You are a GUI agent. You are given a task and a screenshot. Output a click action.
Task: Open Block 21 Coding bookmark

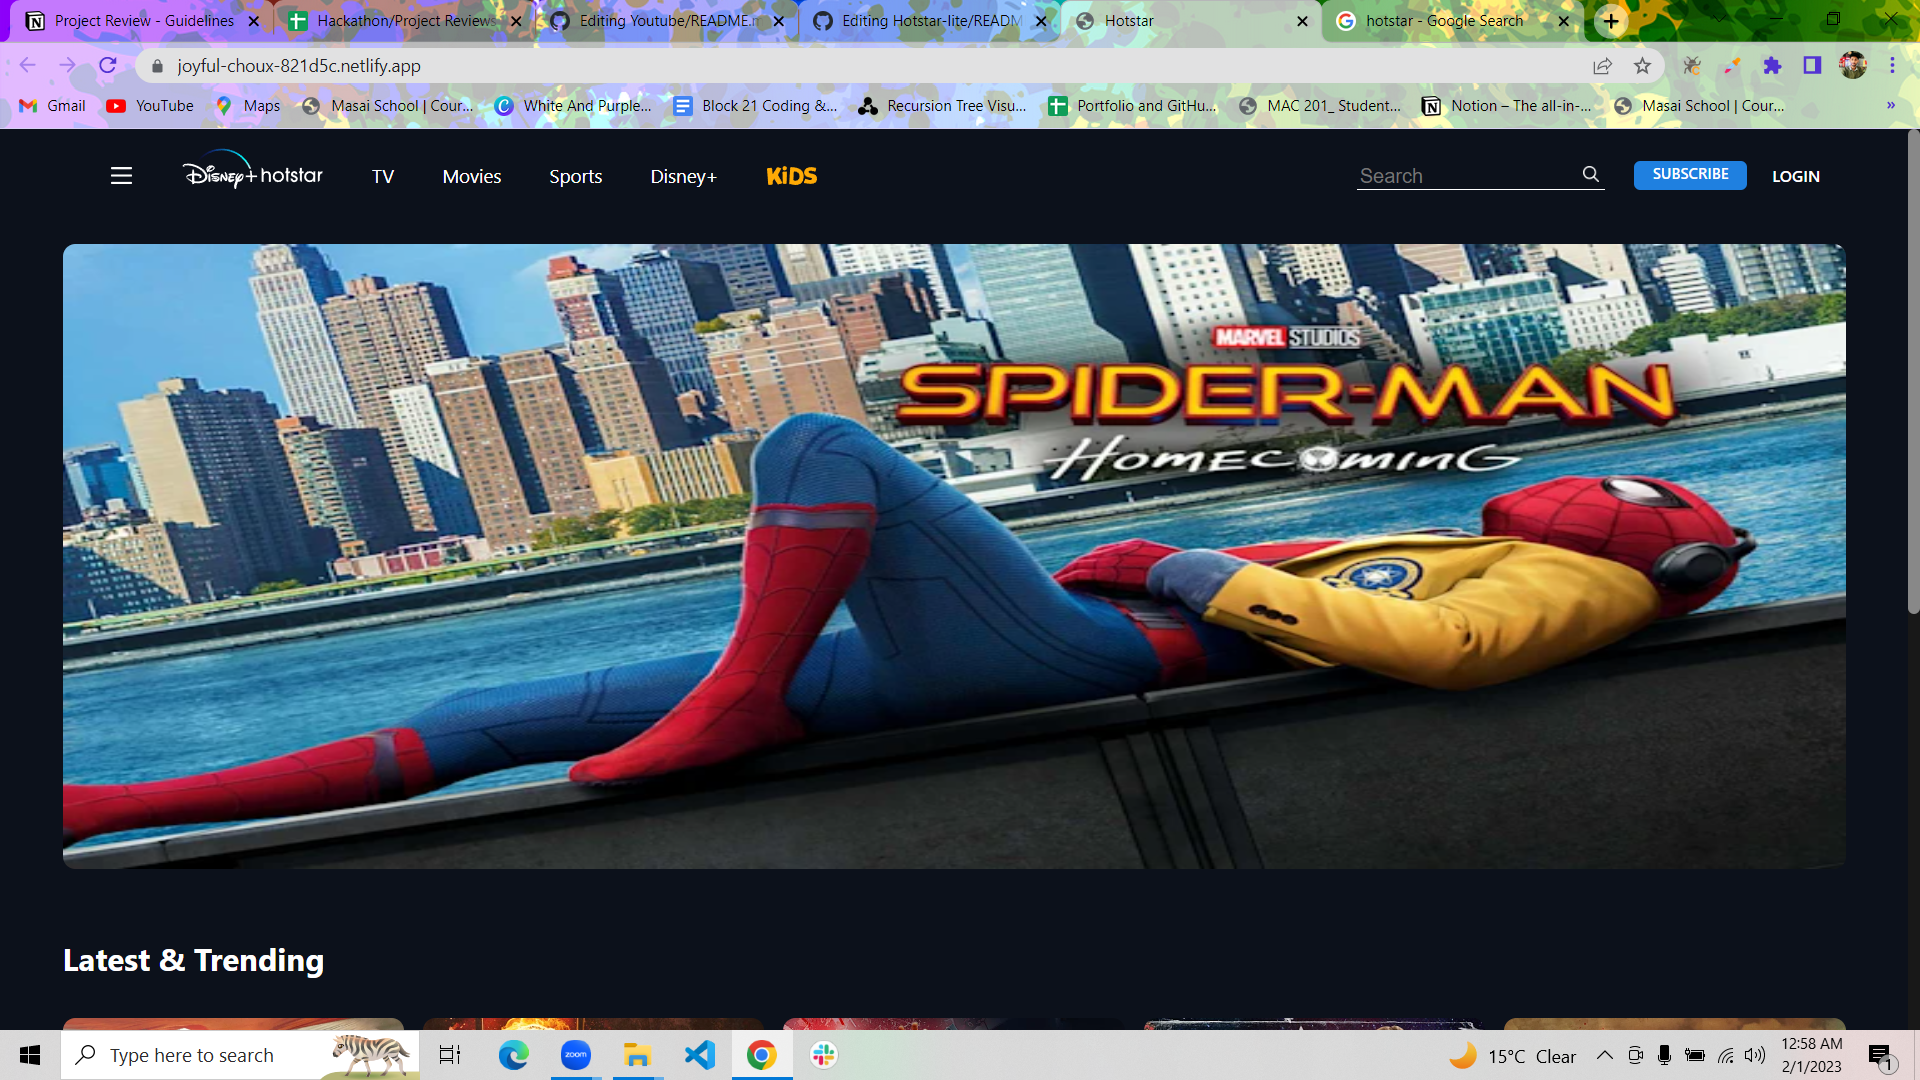(x=755, y=106)
